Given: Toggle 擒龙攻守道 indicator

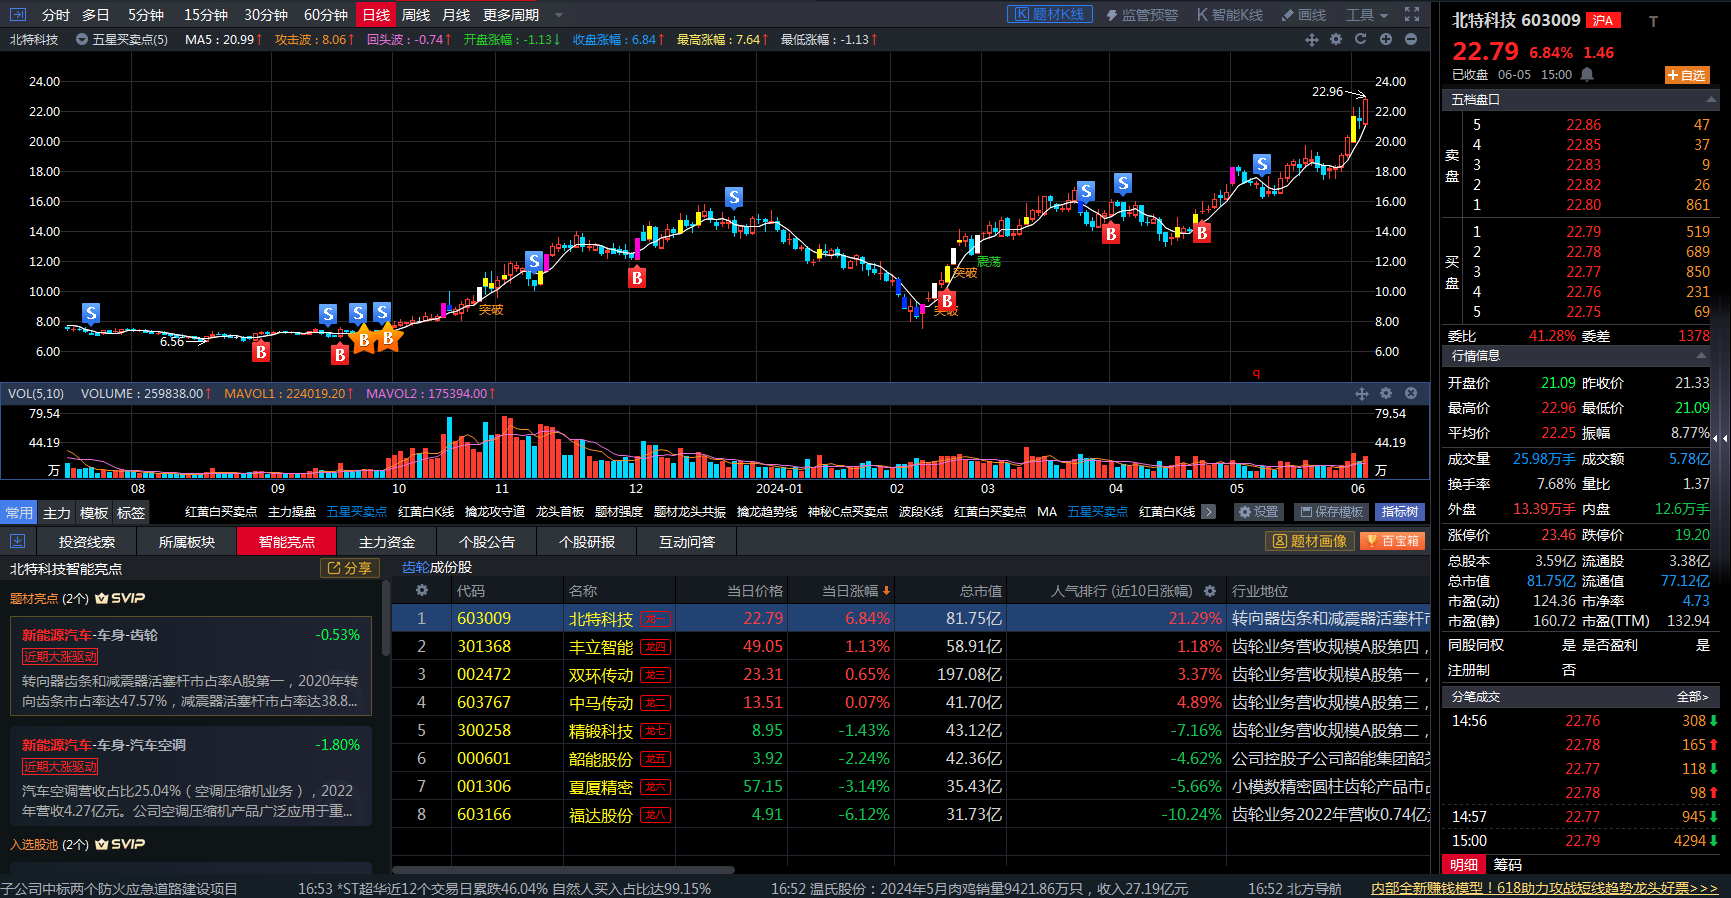Looking at the screenshot, I should (495, 511).
